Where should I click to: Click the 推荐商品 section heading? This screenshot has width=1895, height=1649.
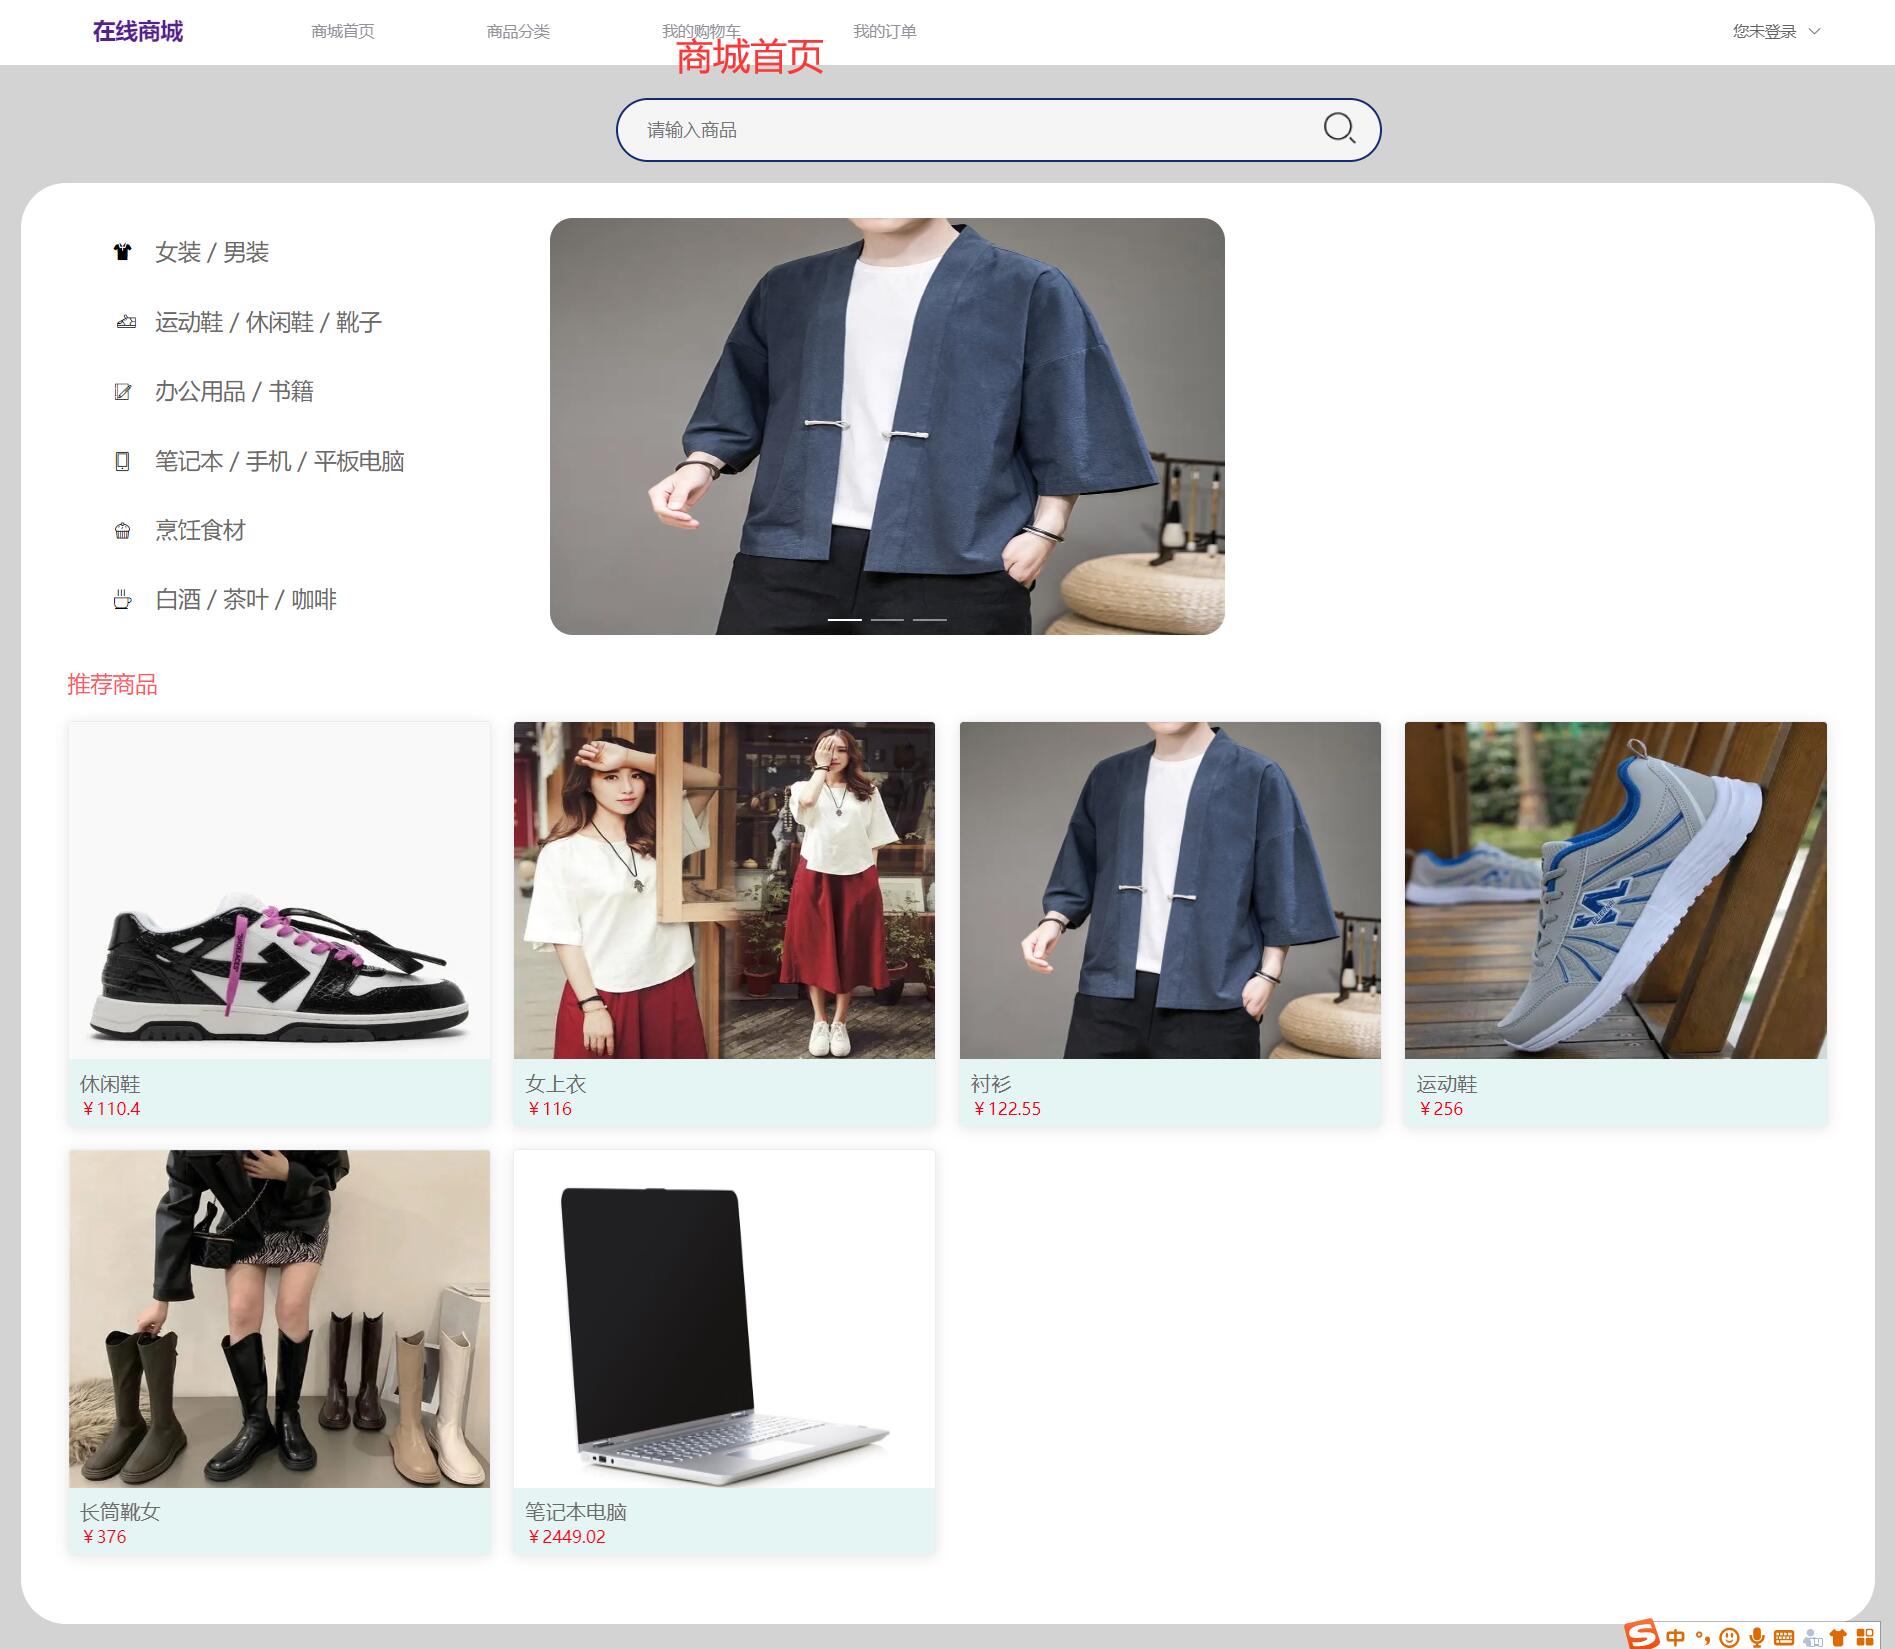[112, 685]
